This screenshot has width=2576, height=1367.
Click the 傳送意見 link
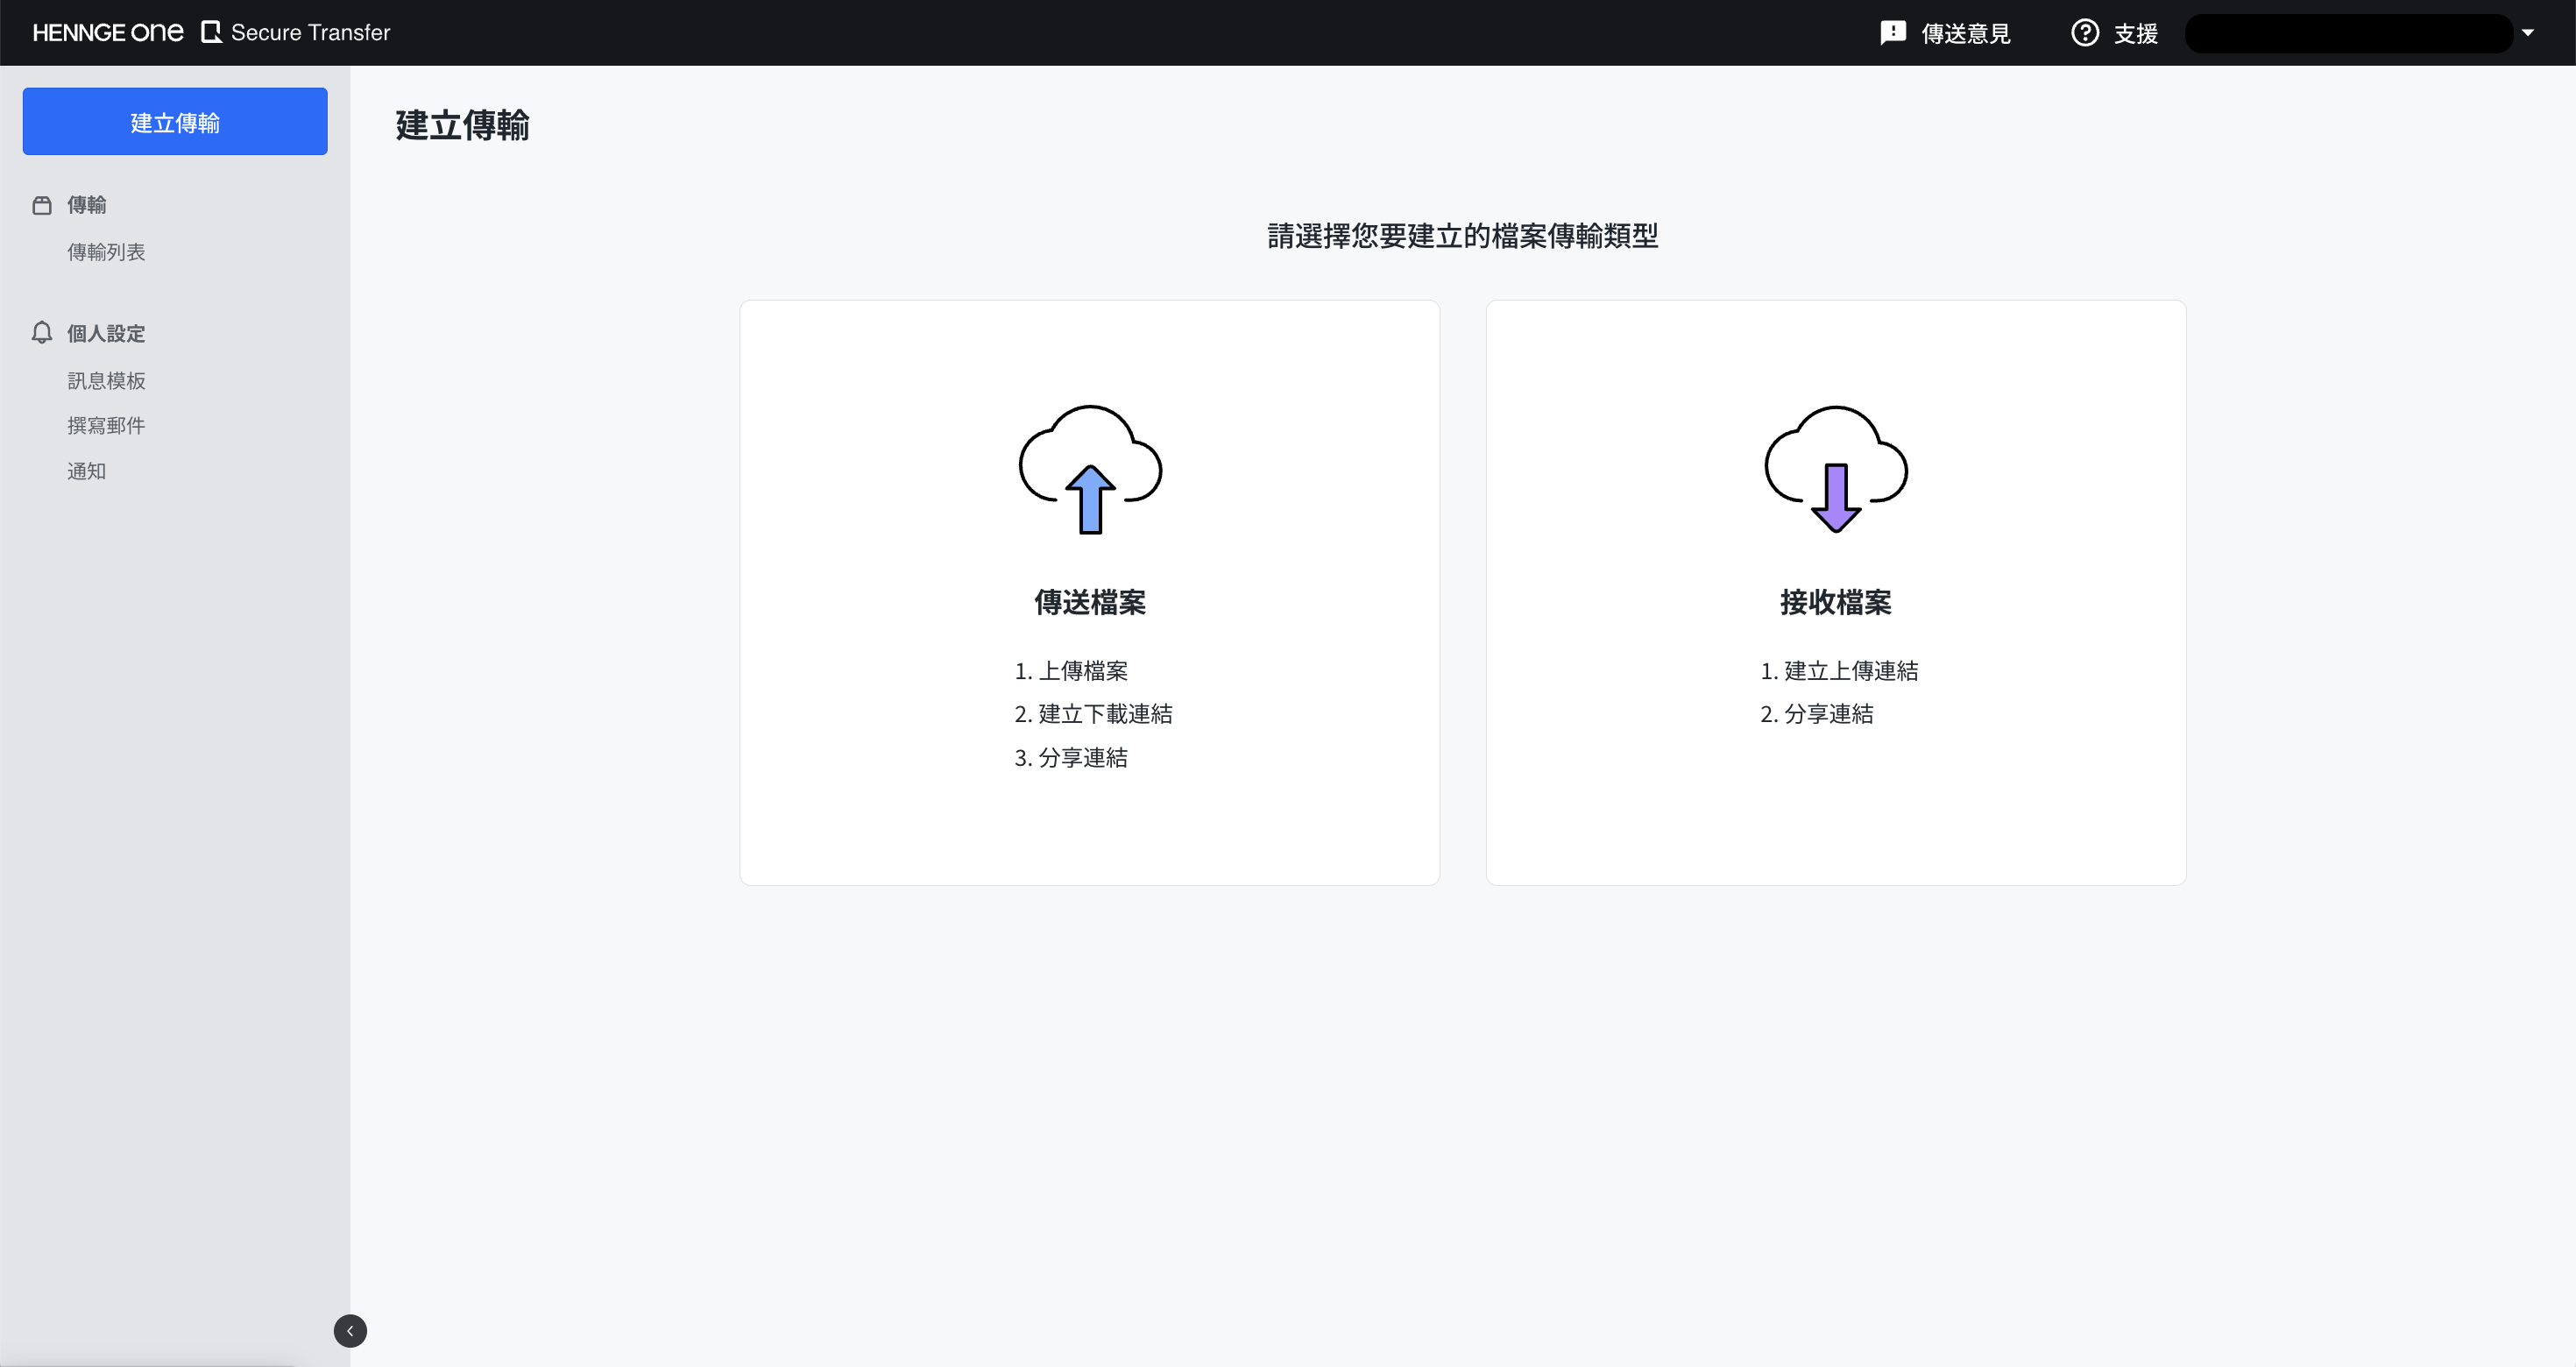coord(1965,33)
